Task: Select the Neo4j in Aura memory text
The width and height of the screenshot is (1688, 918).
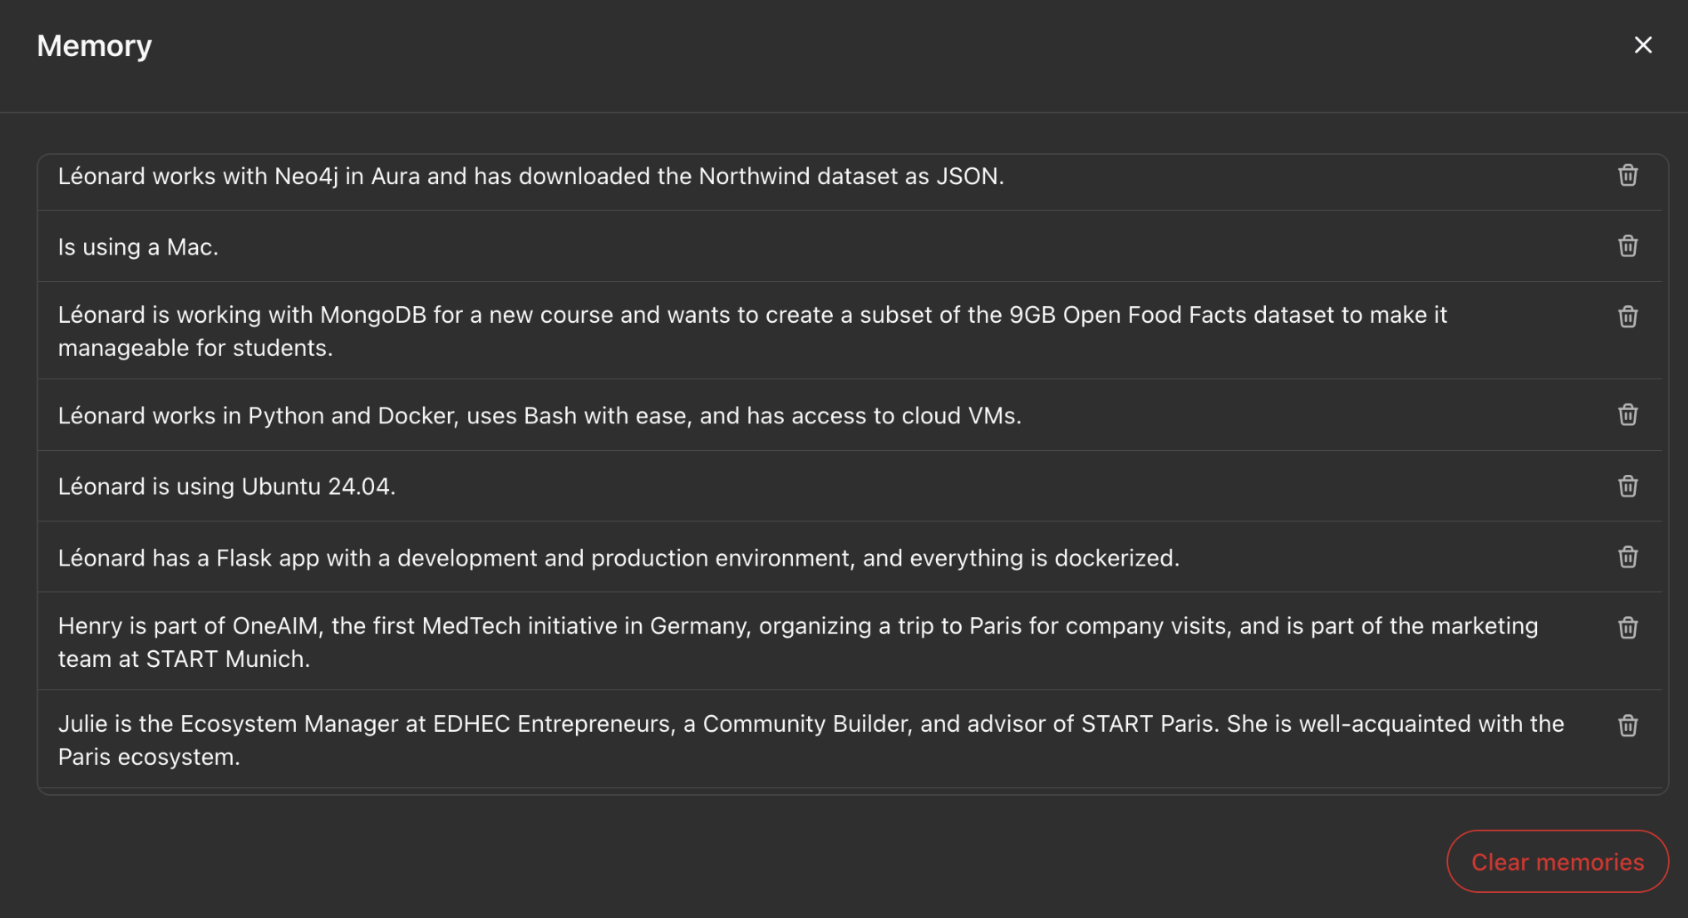Action: pos(530,177)
